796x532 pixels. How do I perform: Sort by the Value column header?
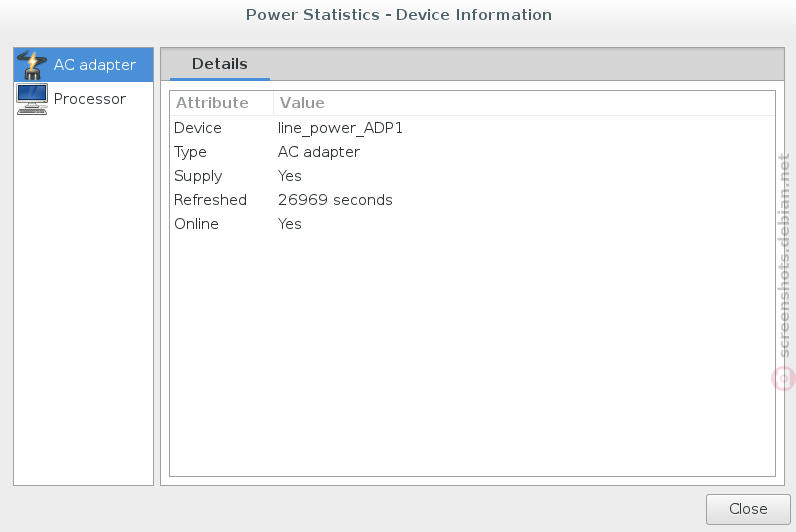(x=524, y=103)
